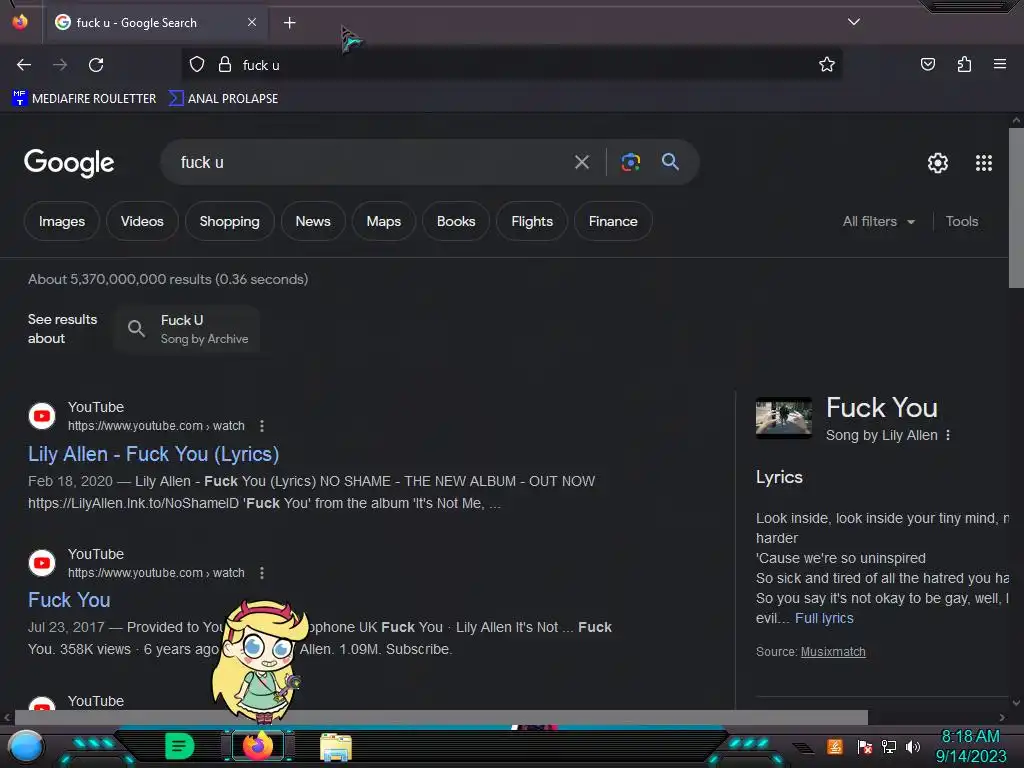Click the second result's YouTube favicon
The width and height of the screenshot is (1024, 768).
click(x=42, y=563)
